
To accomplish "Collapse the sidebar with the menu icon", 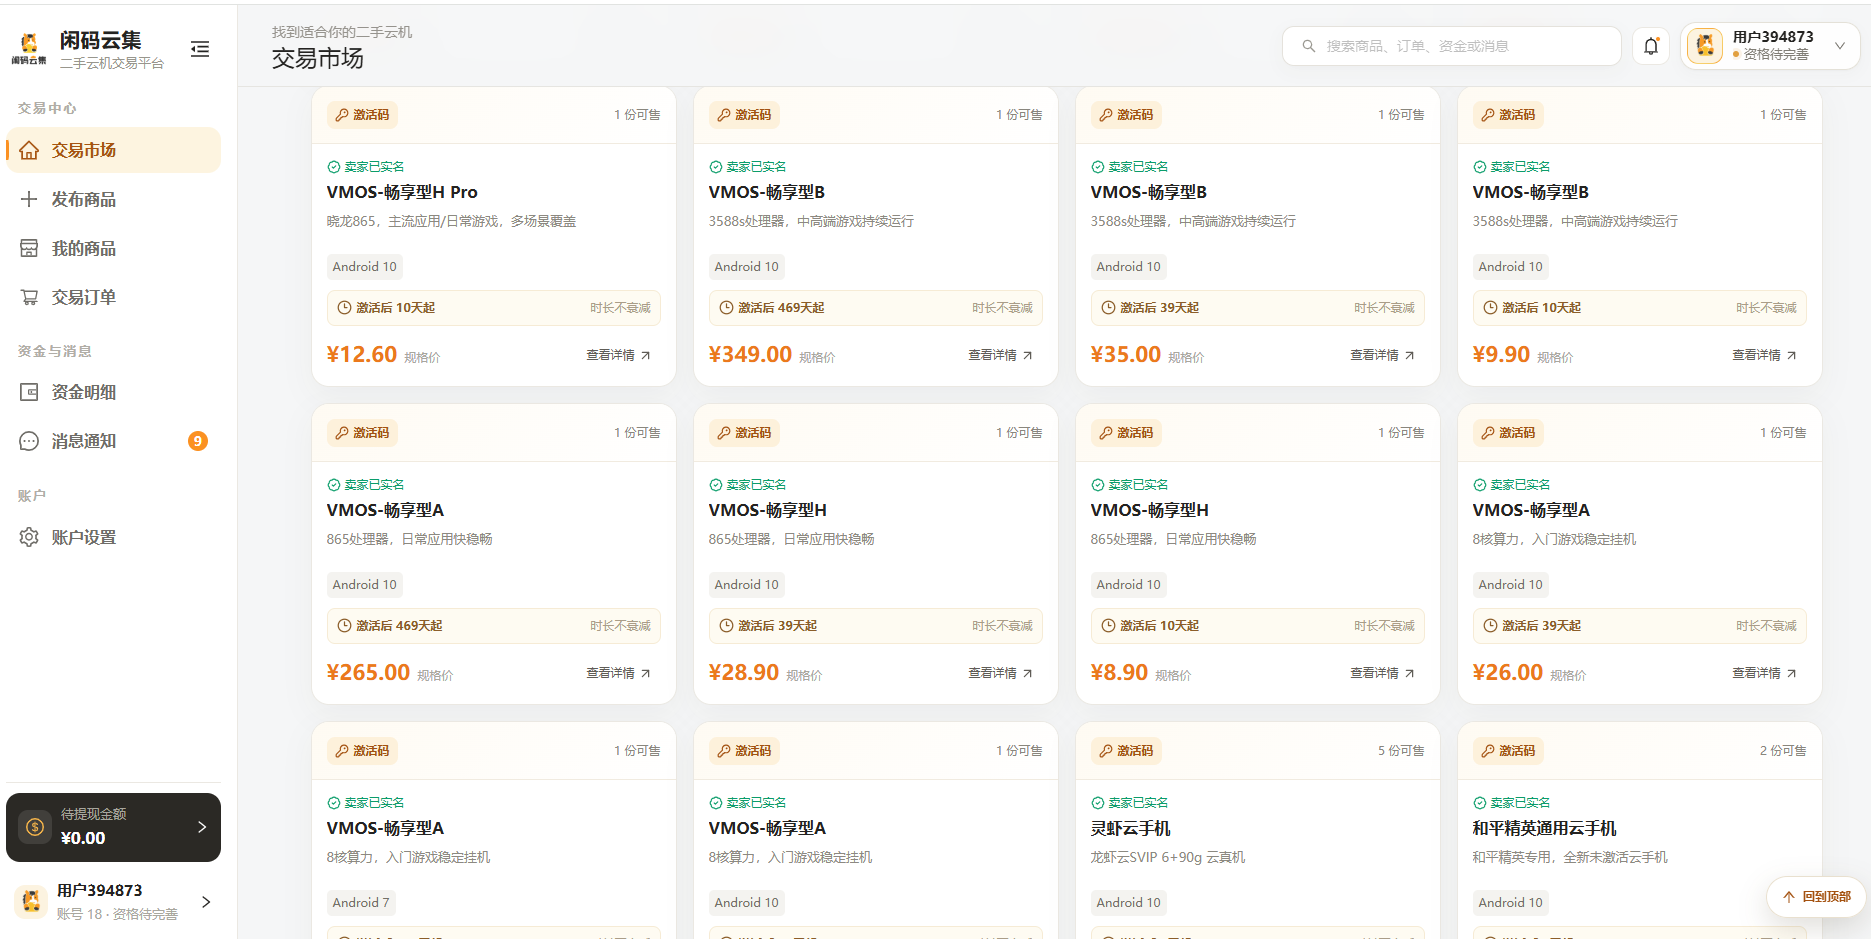I will (200, 49).
